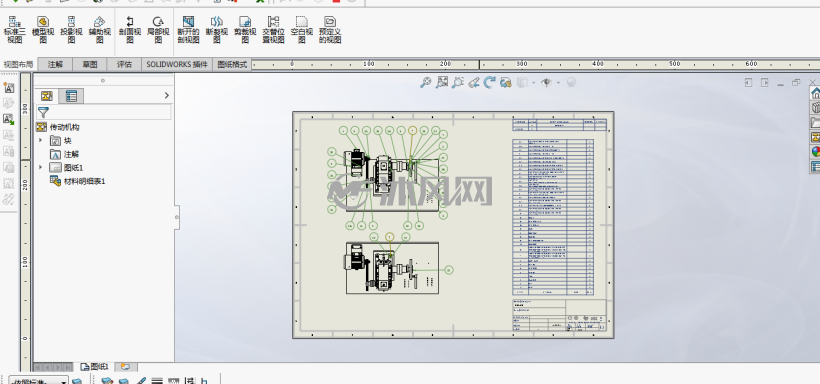Open the Appearances color ball icon

(815, 152)
